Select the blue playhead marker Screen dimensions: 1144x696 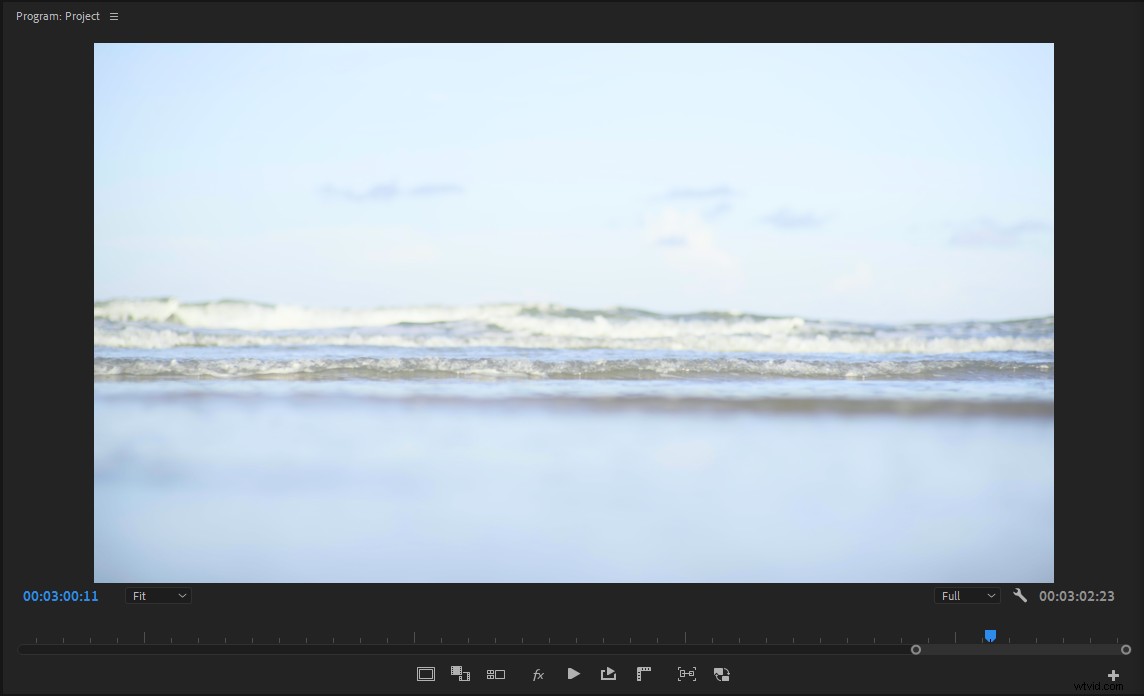(990, 635)
